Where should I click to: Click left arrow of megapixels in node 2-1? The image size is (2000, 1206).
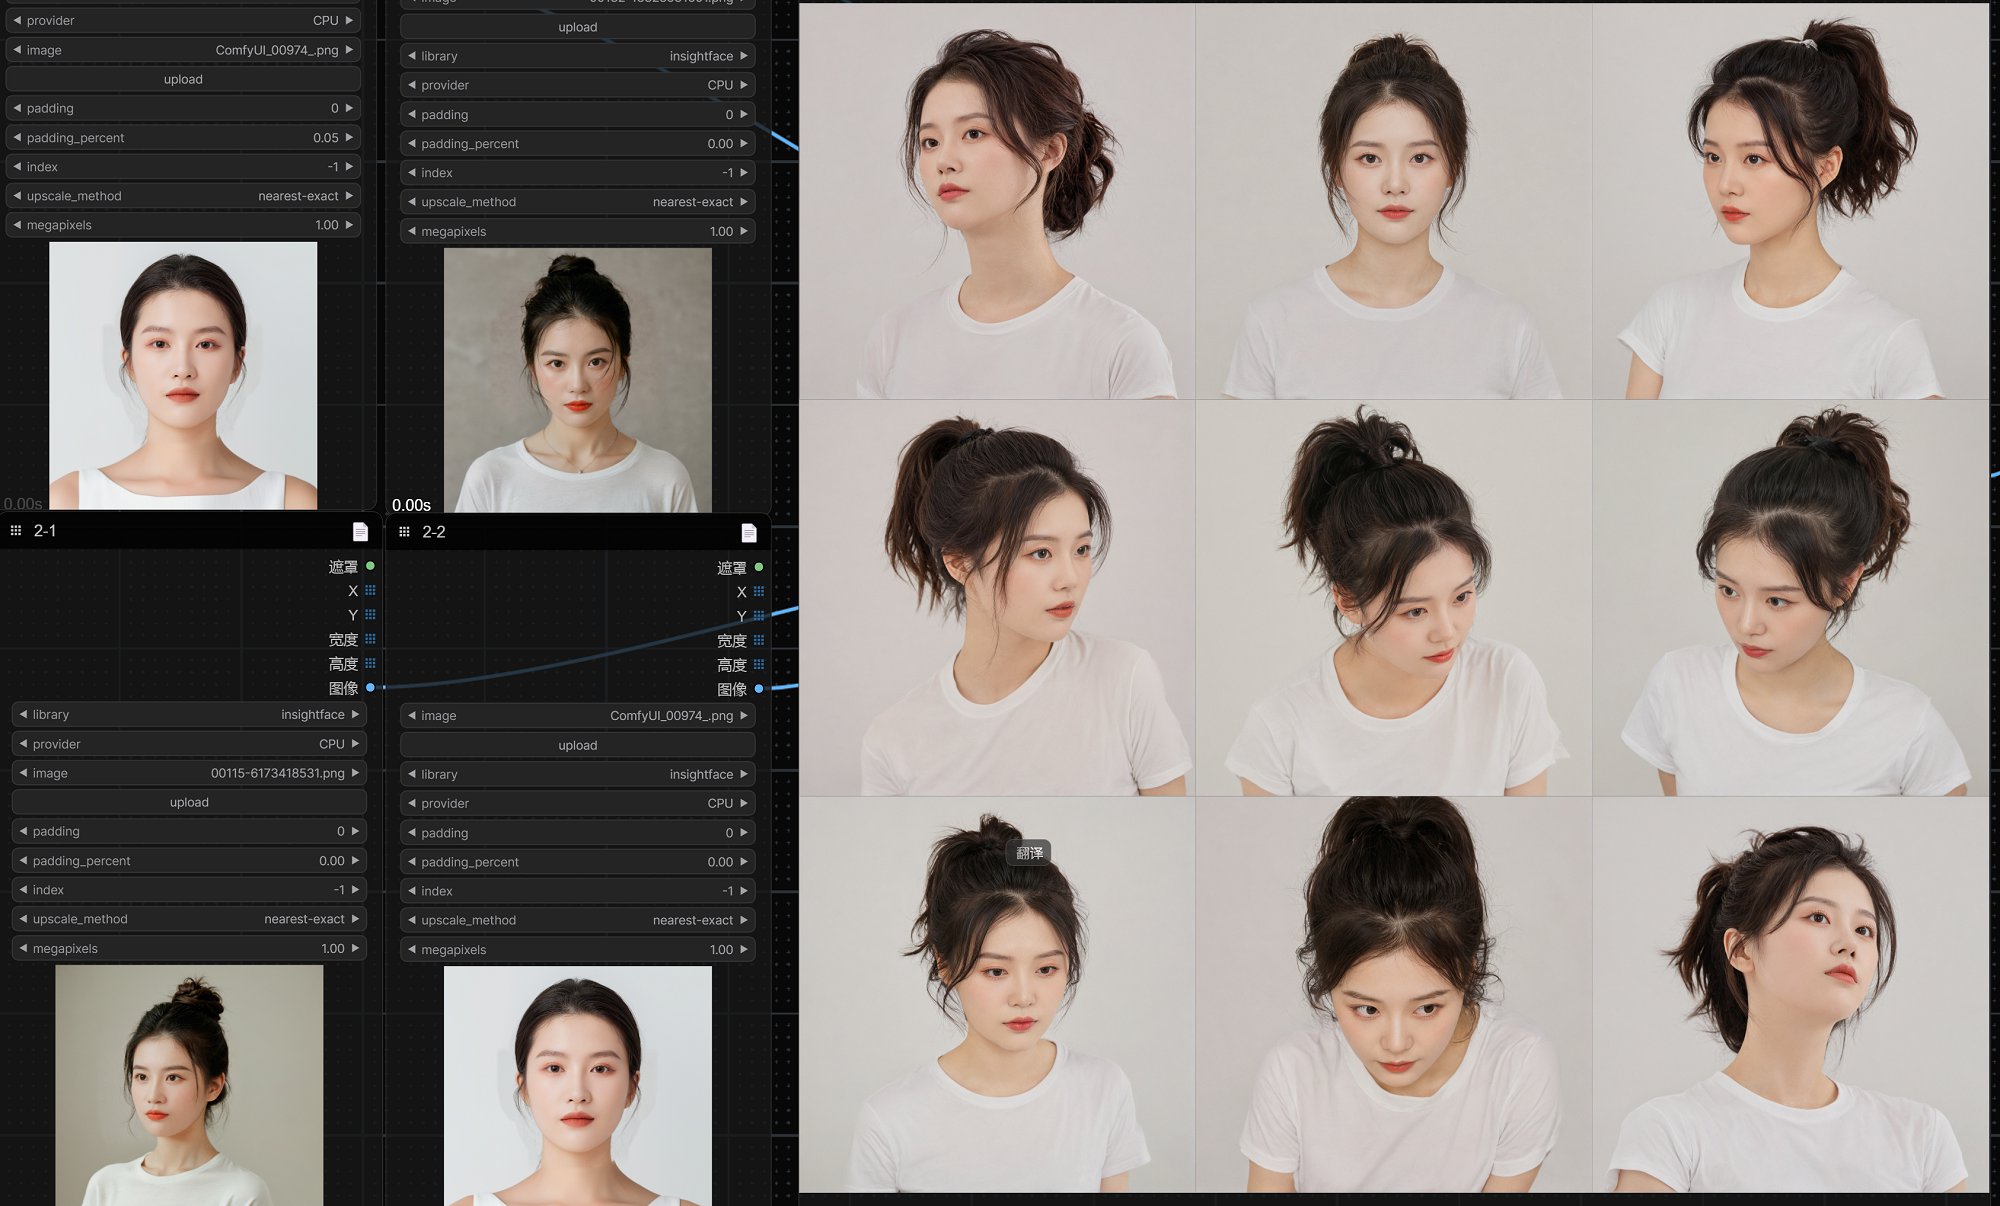point(23,948)
